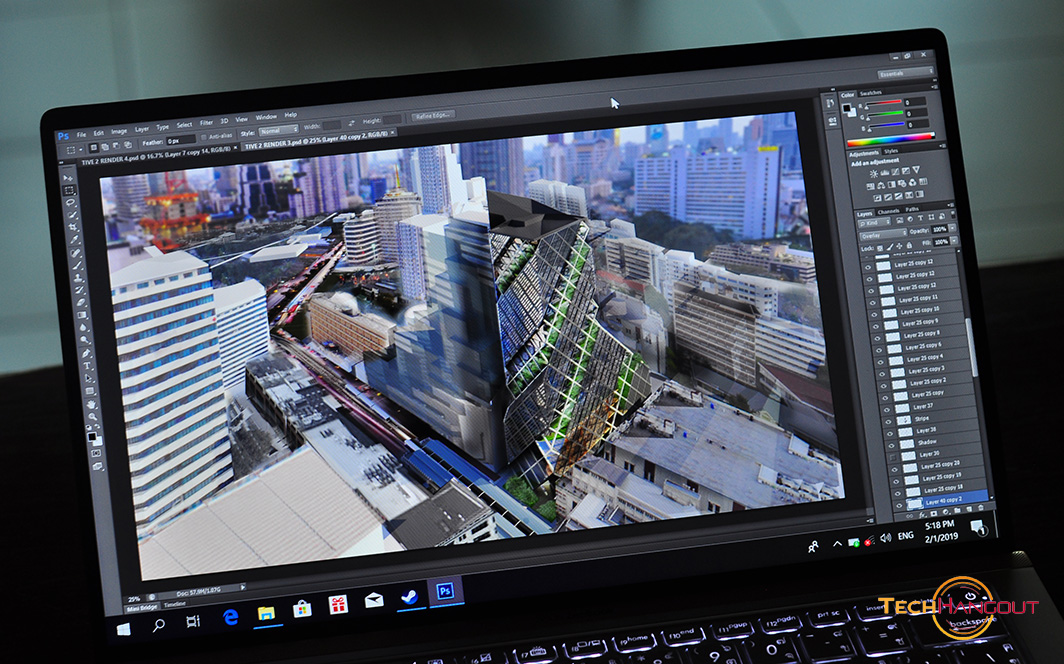
Task: Pick a color from the spectrum ramp
Action: pos(891,141)
